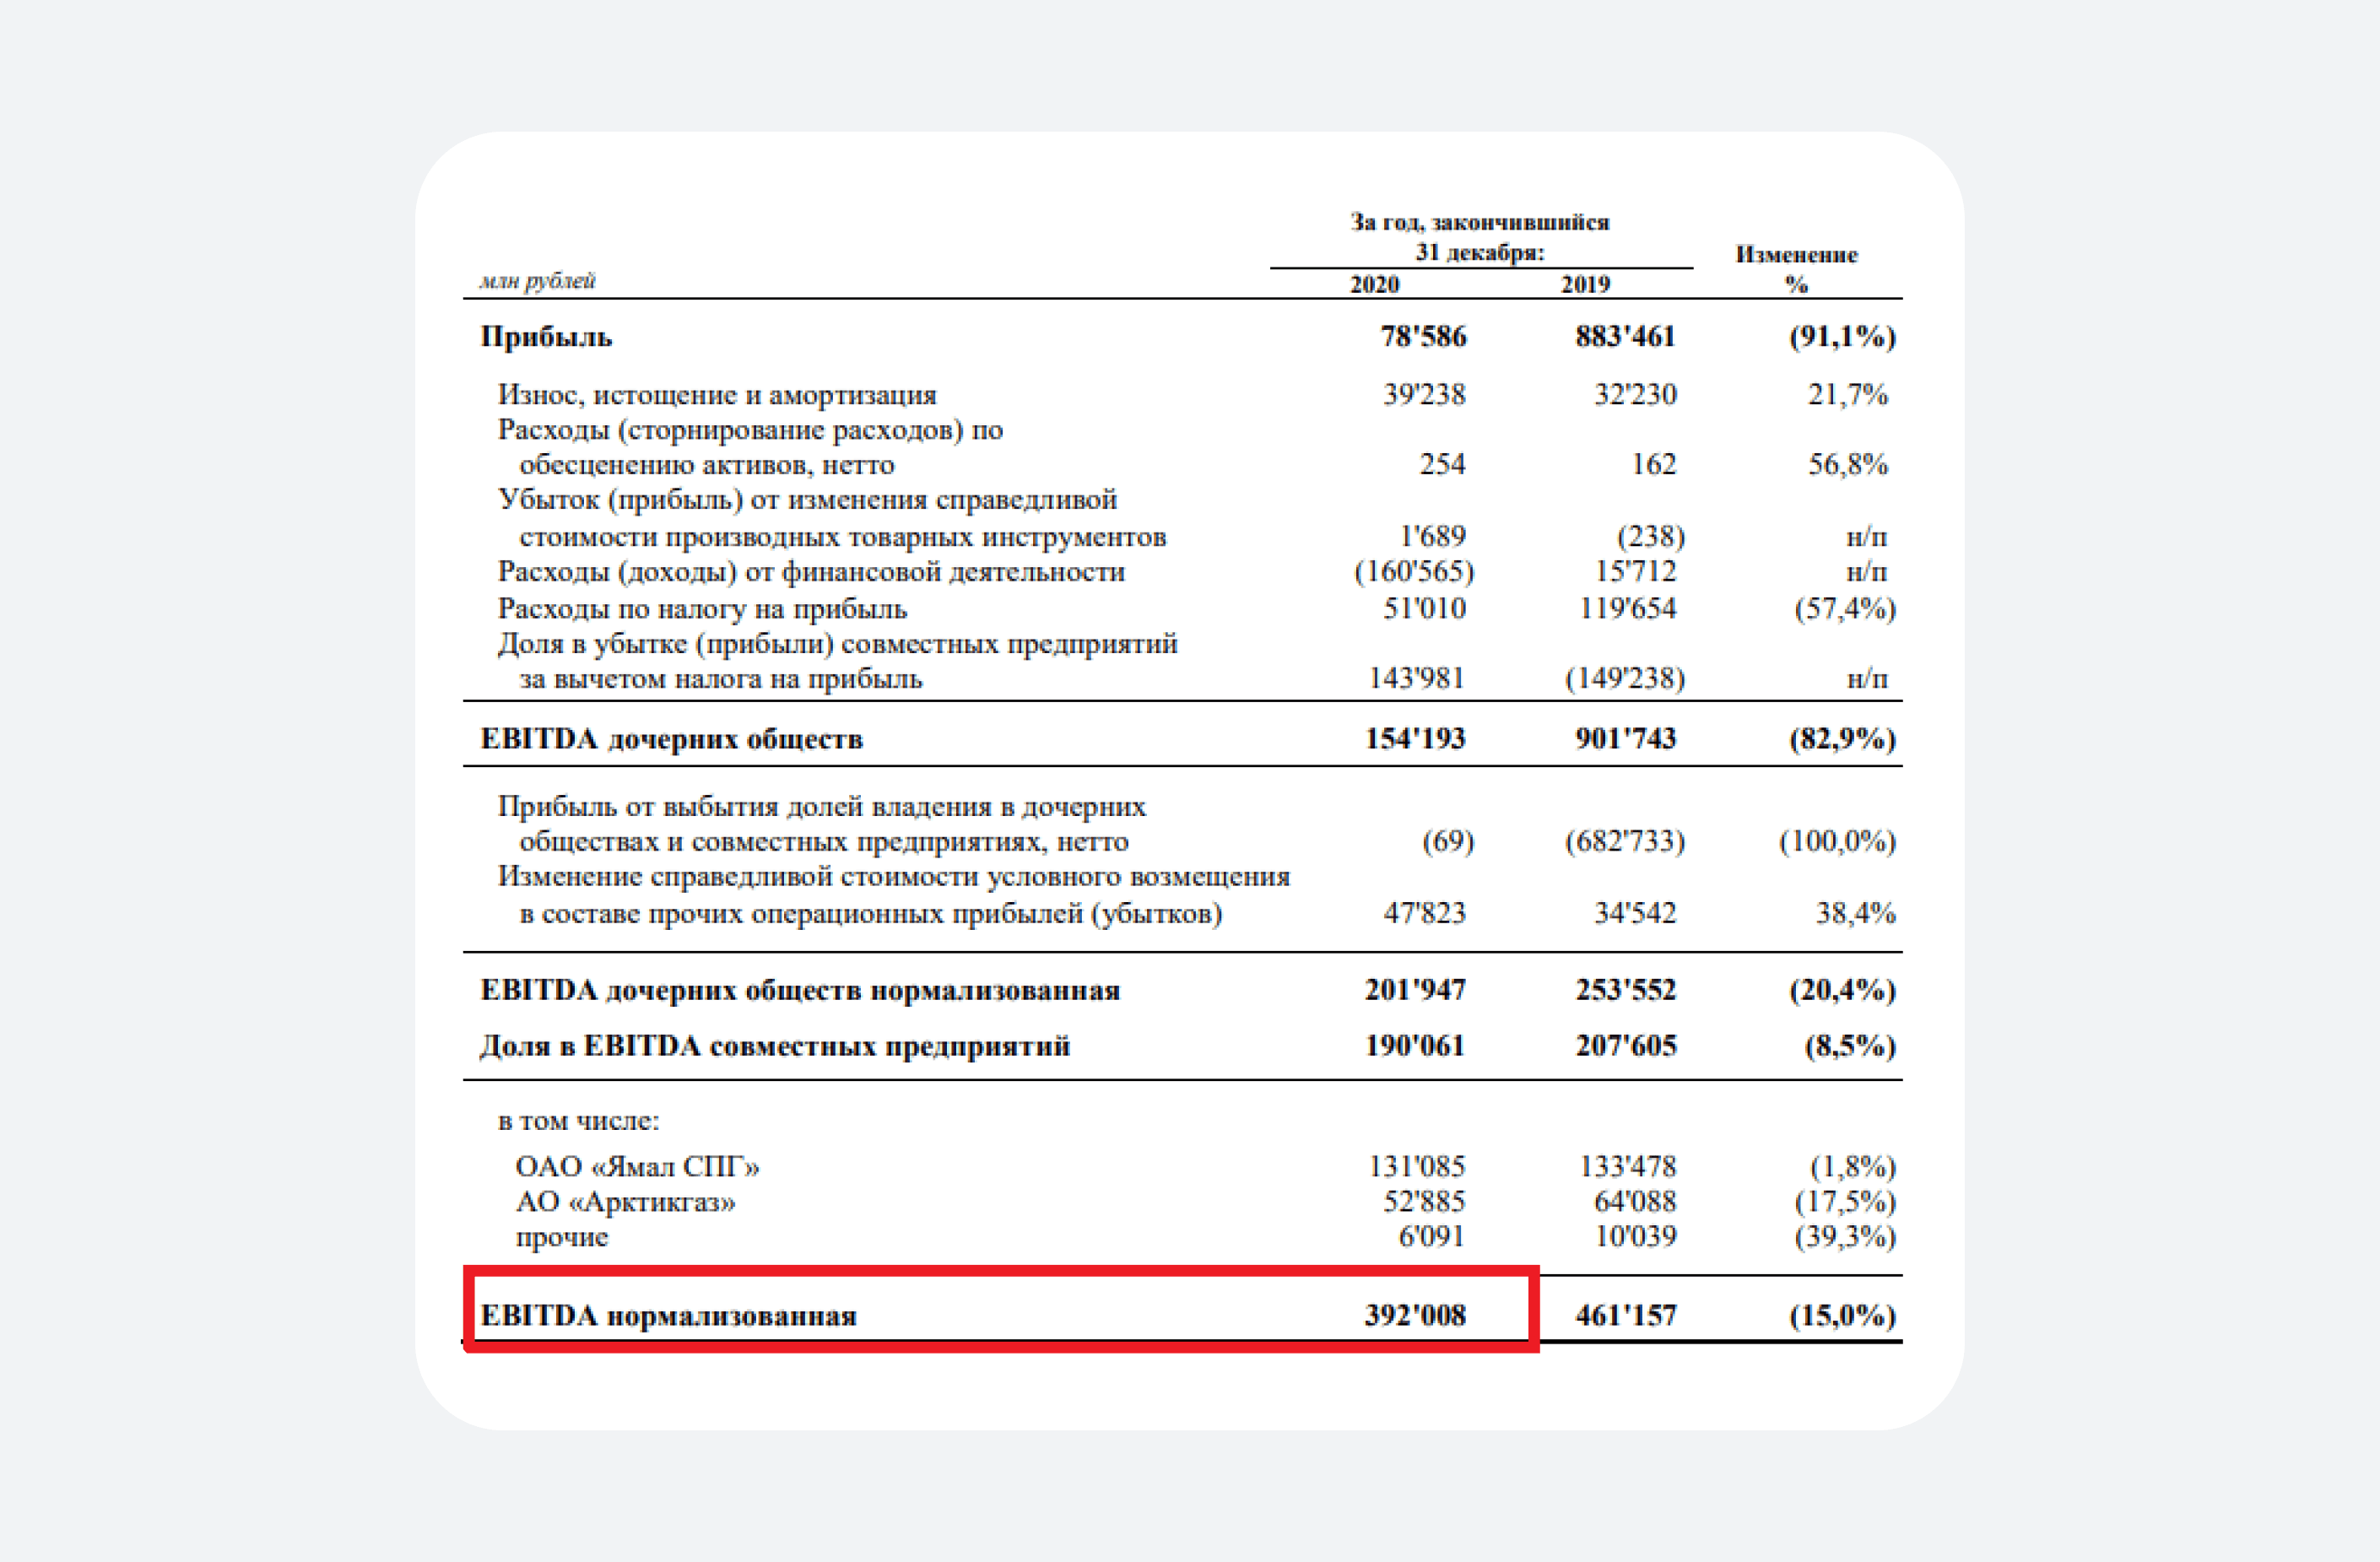The width and height of the screenshot is (2380, 1562).
Task: Click the value 119'654
Action: click(1627, 608)
